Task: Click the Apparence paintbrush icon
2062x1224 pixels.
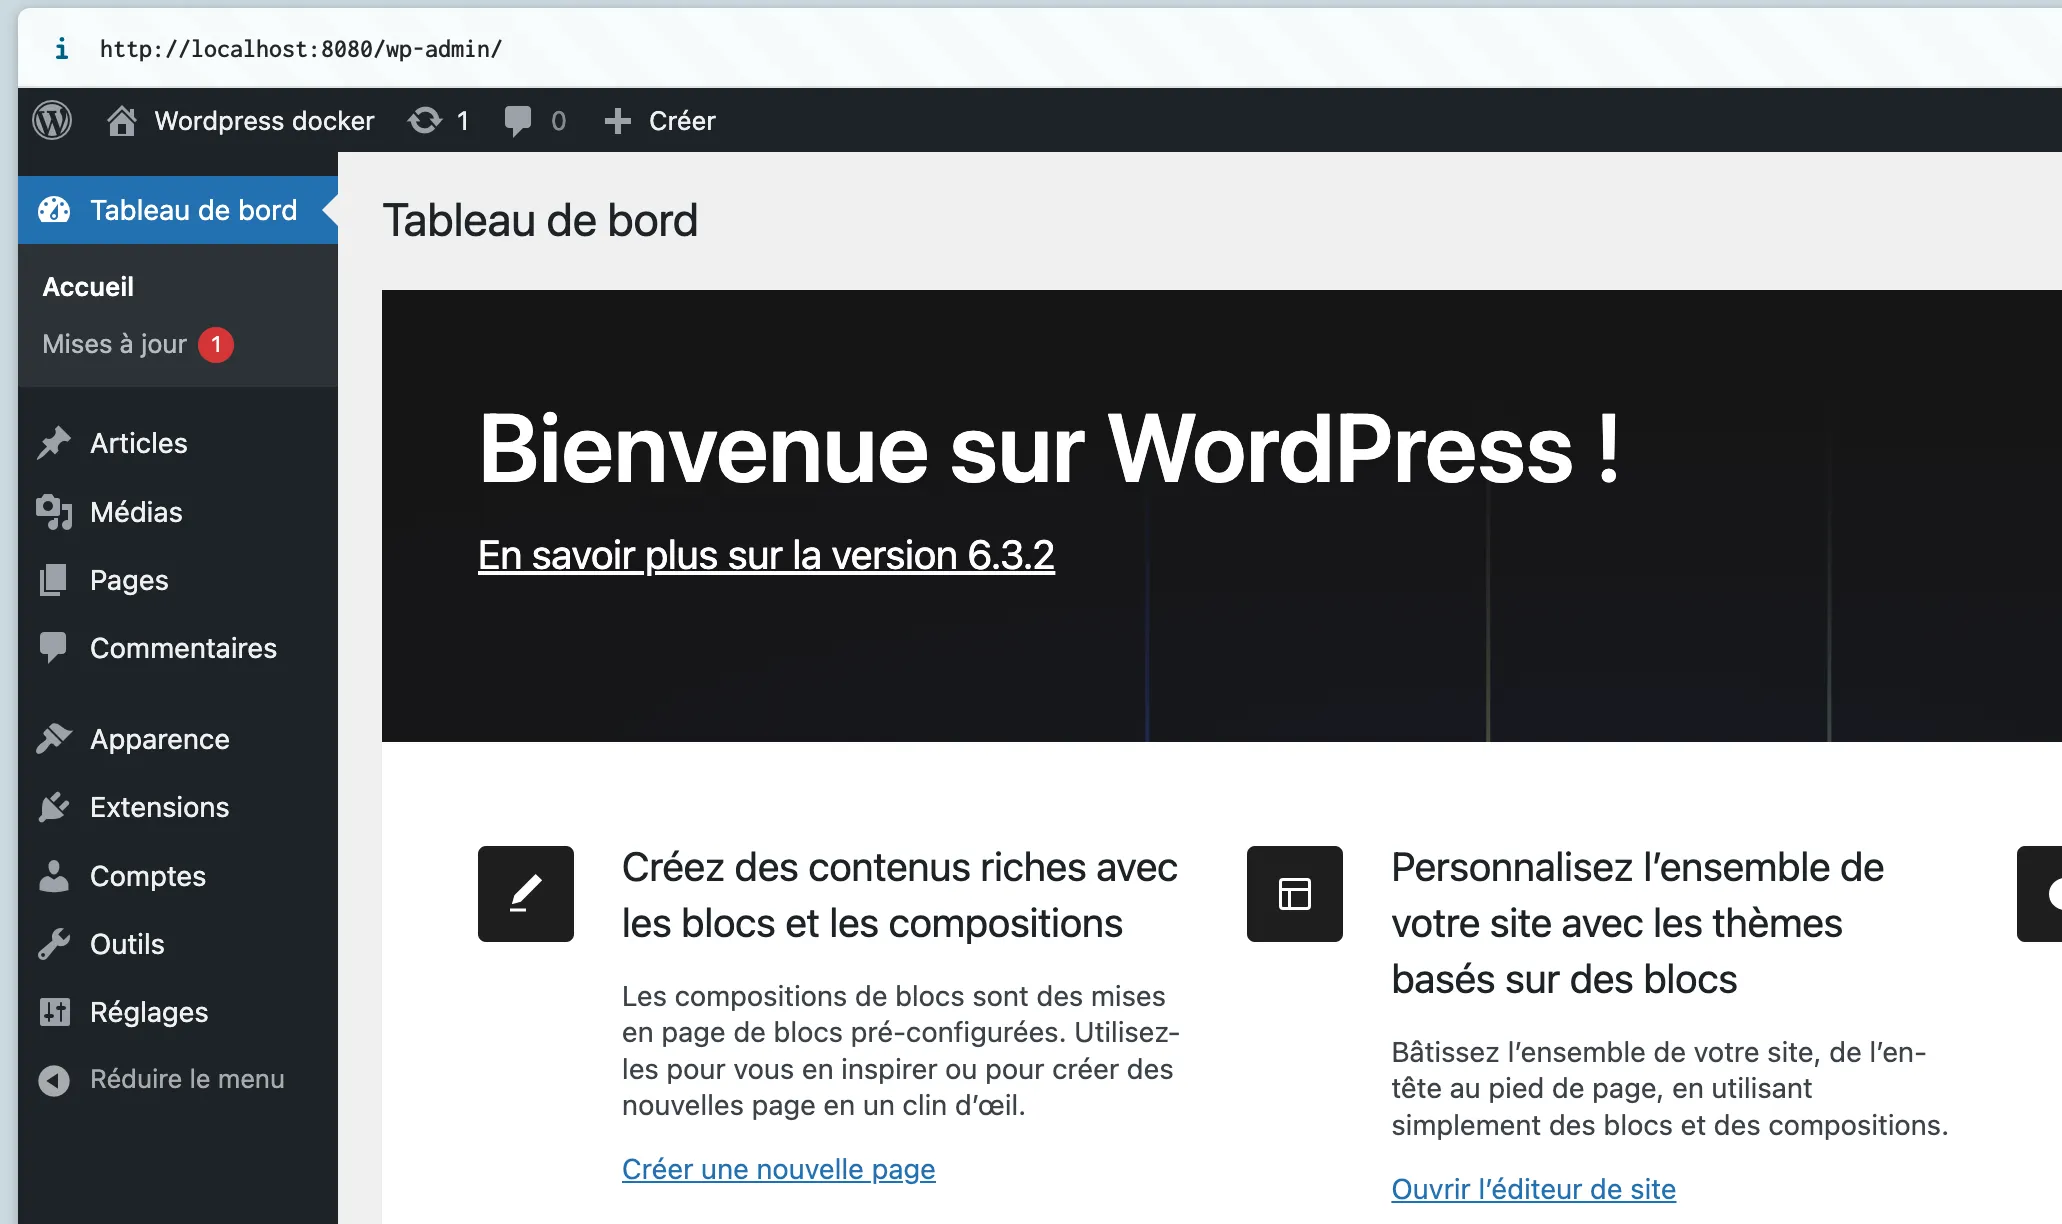Action: [x=53, y=739]
